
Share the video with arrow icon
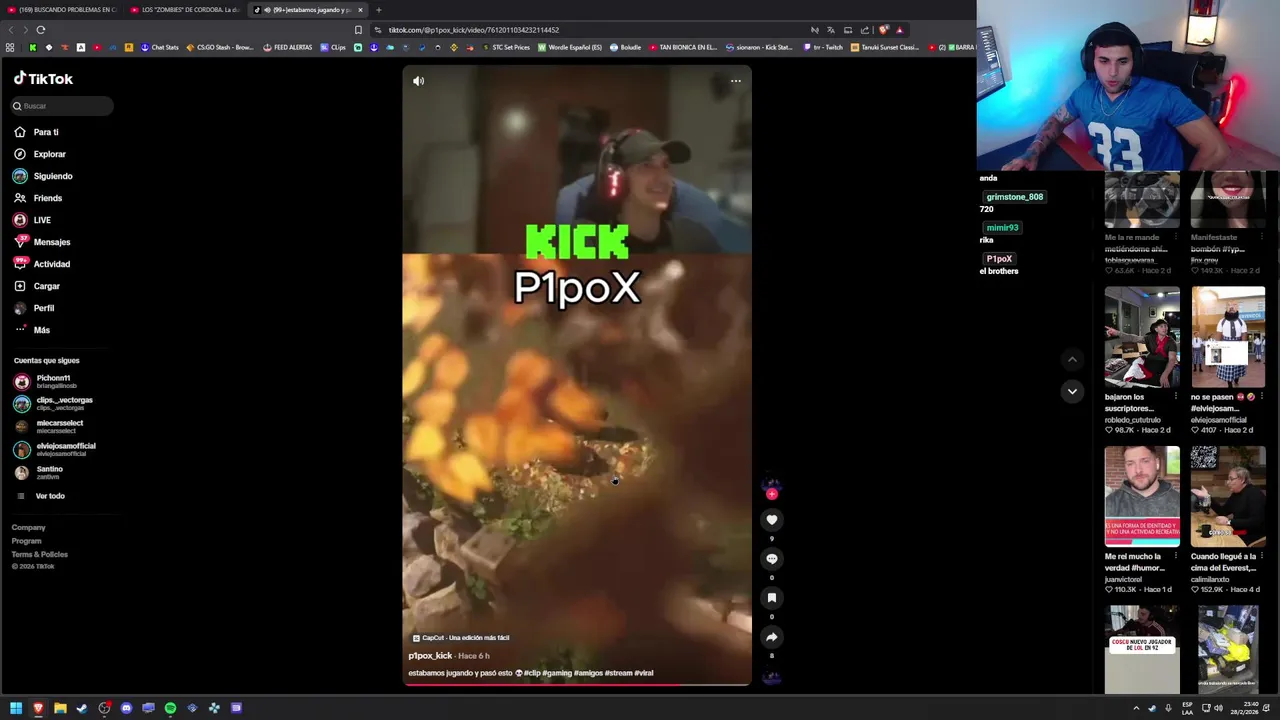pos(771,637)
